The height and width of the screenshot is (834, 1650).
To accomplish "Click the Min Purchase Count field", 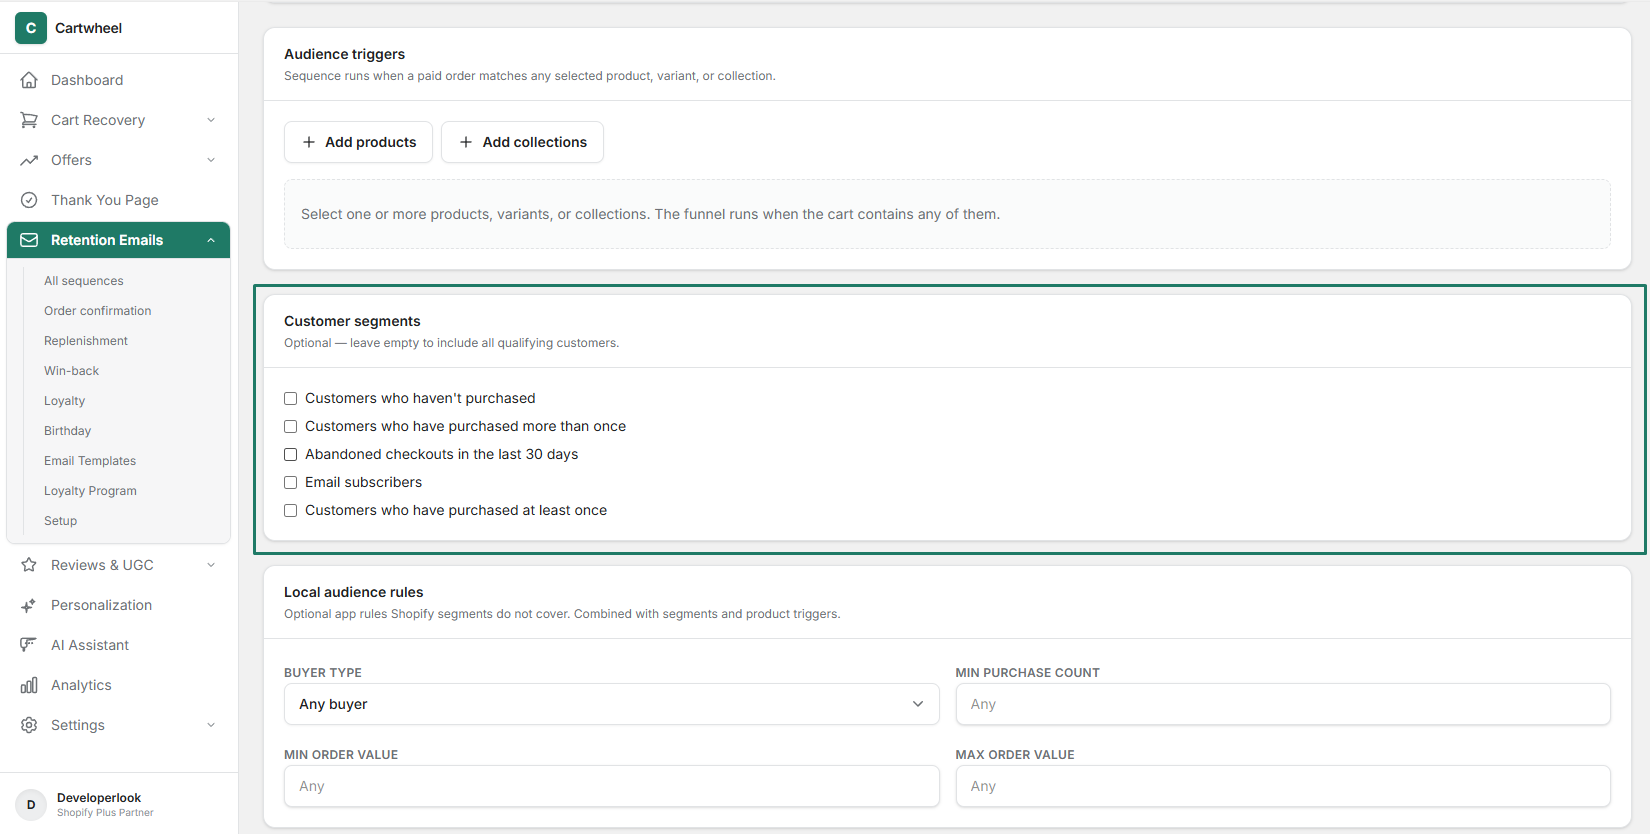I will pos(1283,704).
